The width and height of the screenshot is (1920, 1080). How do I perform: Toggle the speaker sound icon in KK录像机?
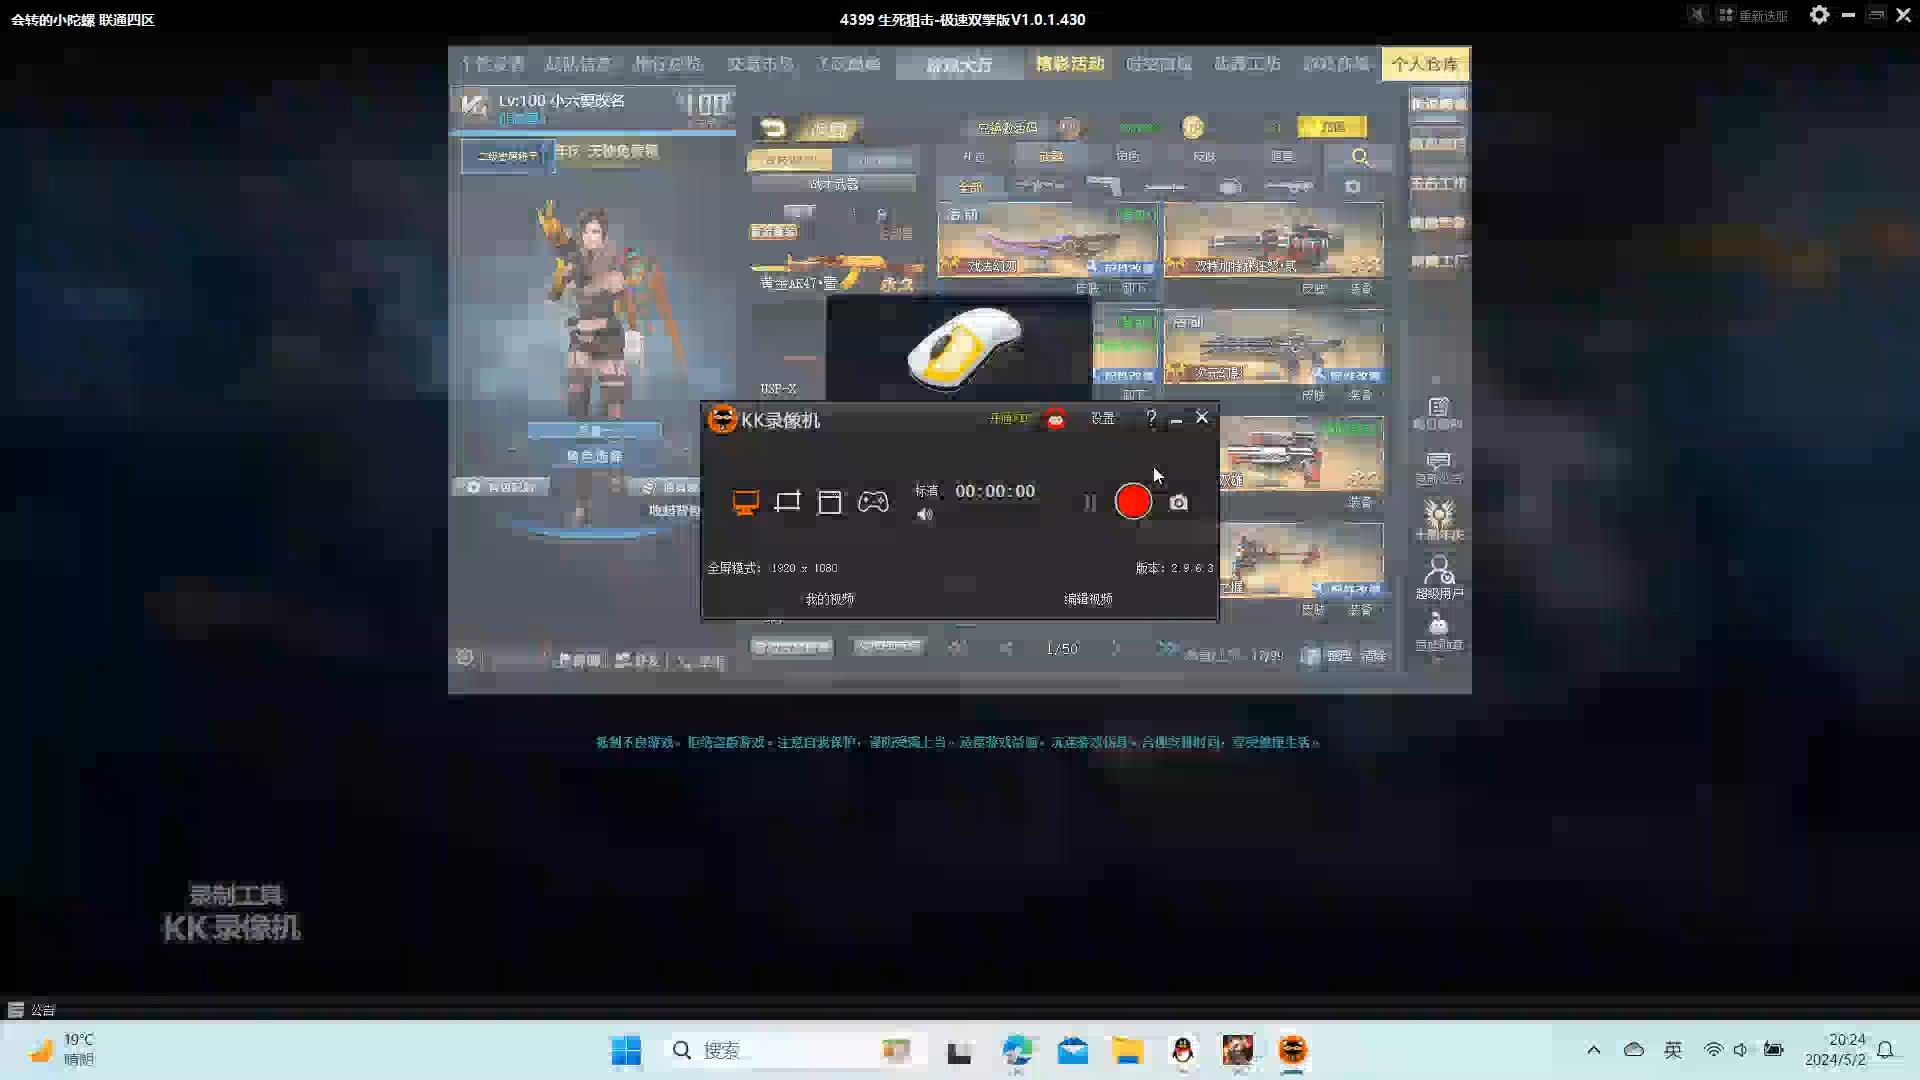[x=925, y=515]
